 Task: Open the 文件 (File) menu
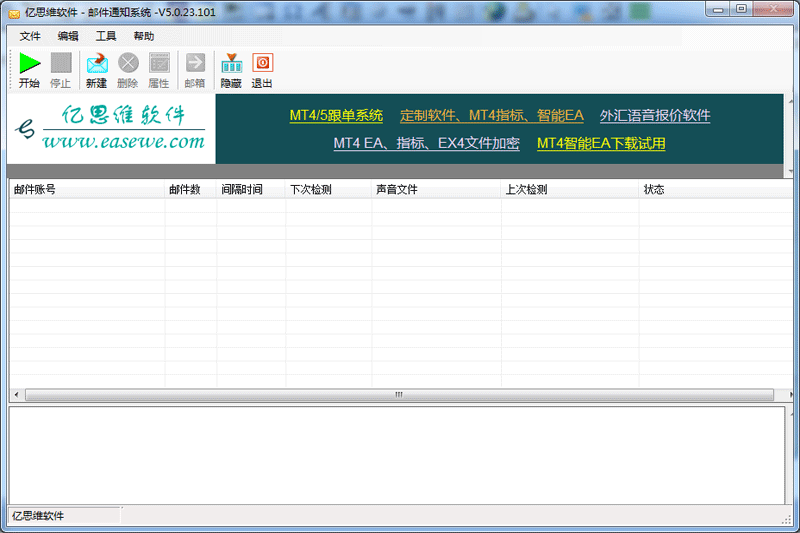(30, 36)
